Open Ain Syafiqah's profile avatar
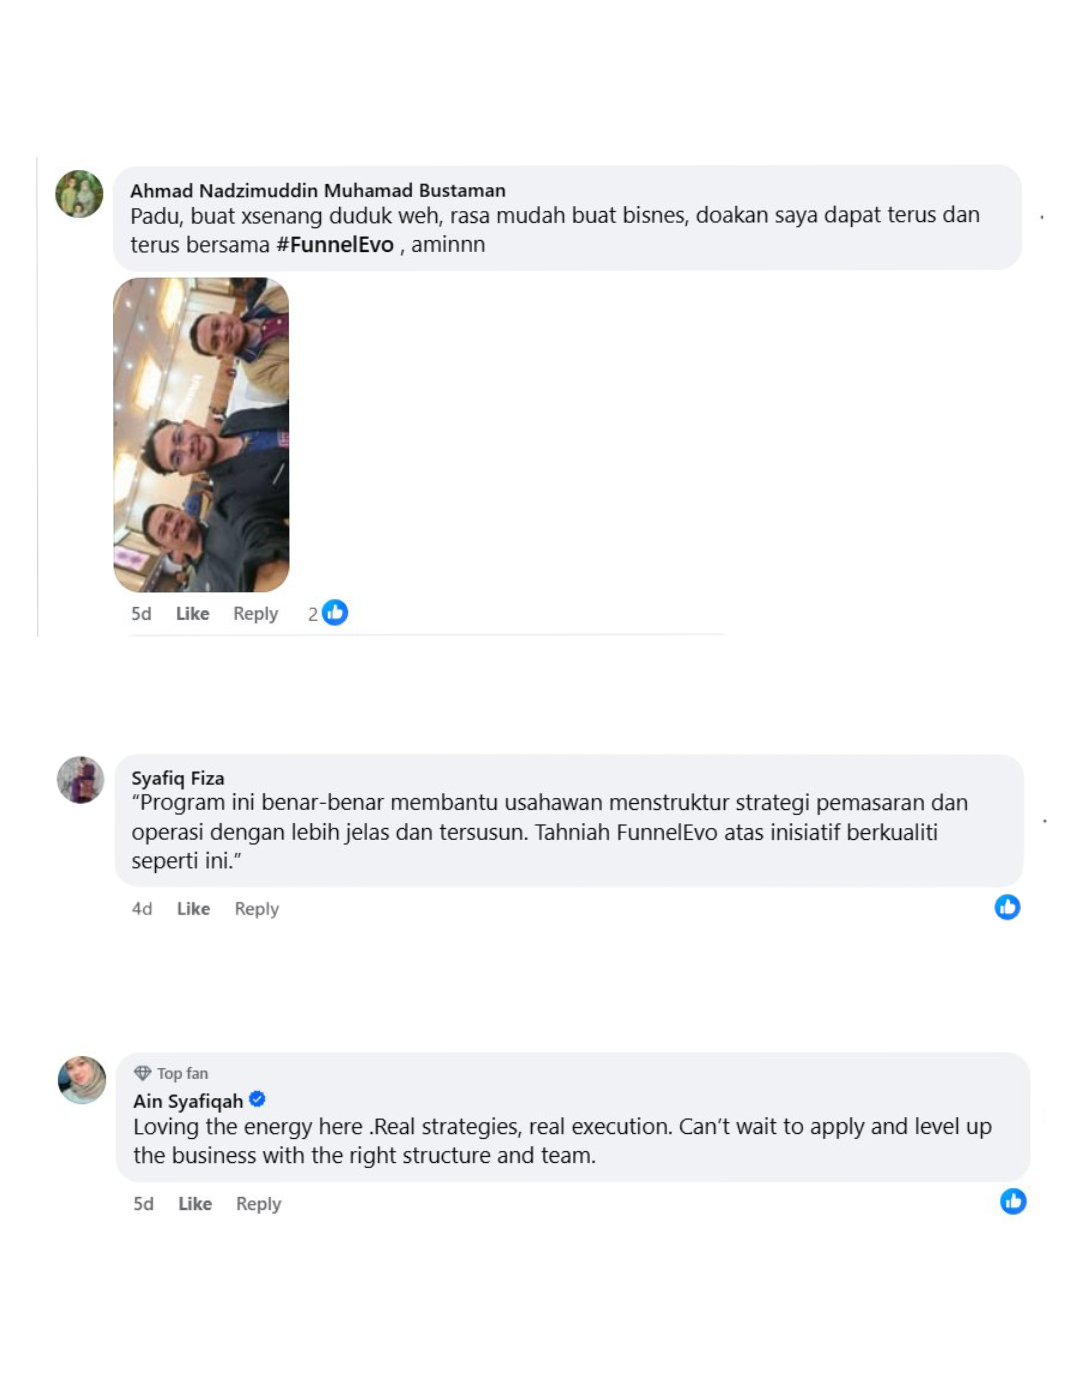 [x=82, y=1080]
